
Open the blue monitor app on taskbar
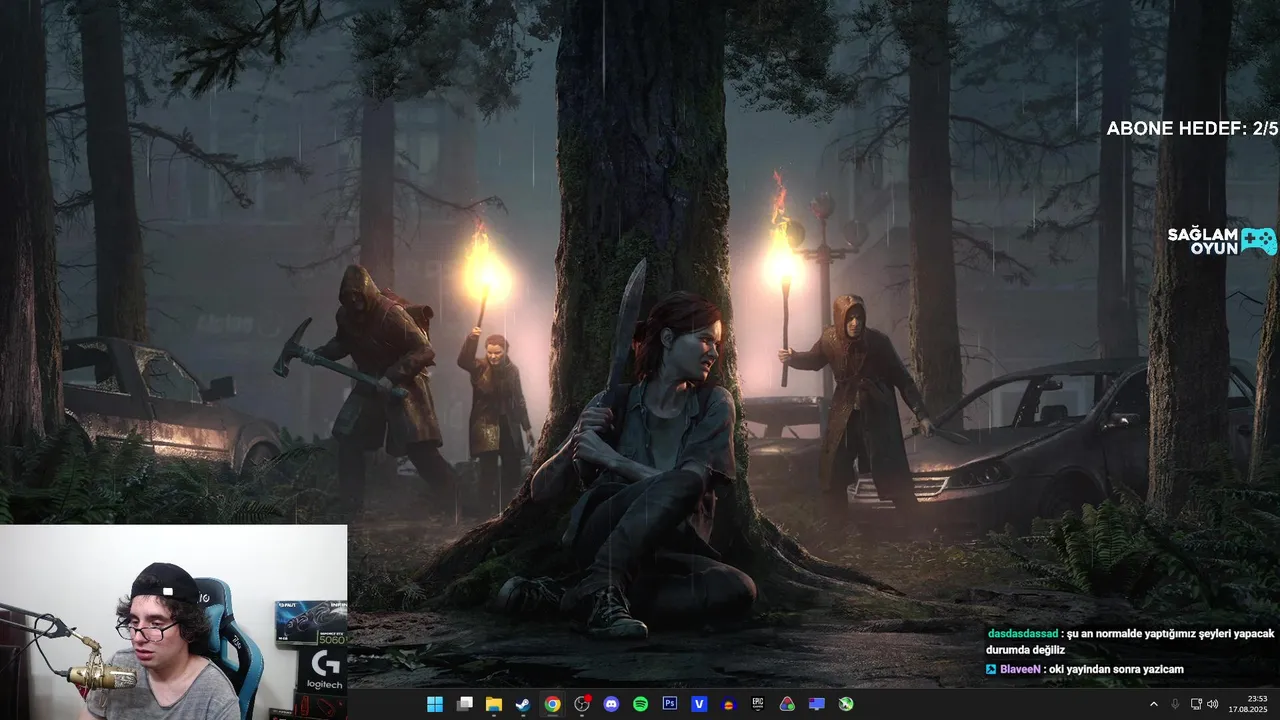tap(817, 704)
